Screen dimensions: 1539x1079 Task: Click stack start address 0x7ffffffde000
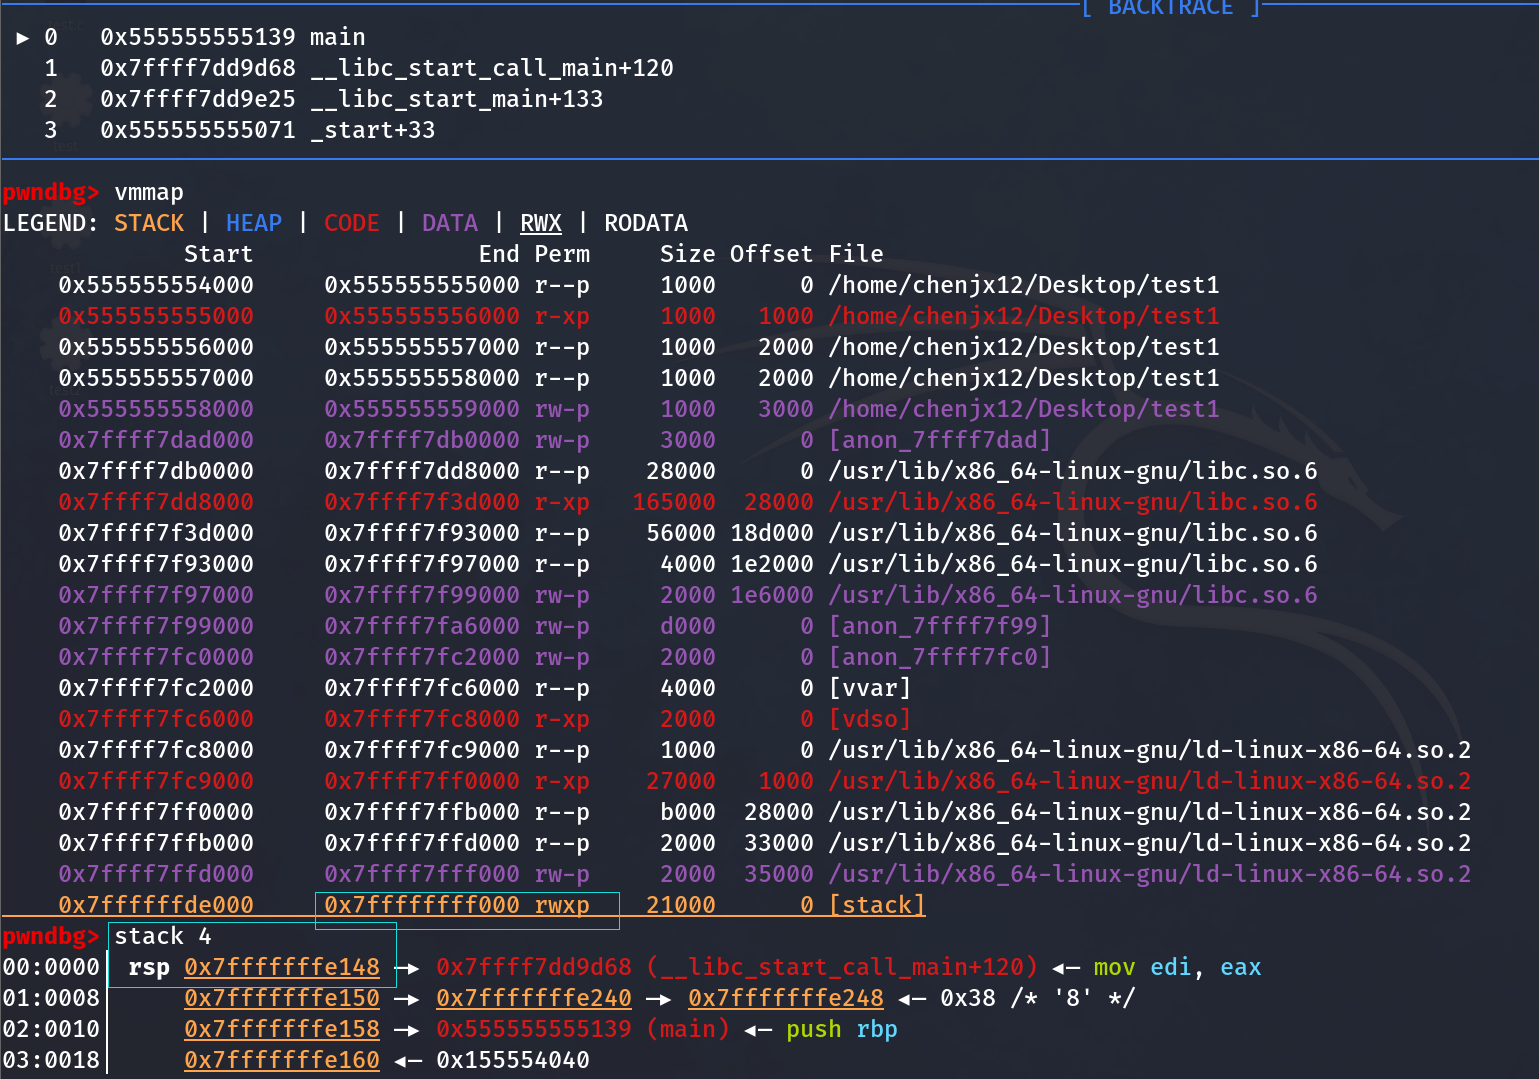pos(156,905)
